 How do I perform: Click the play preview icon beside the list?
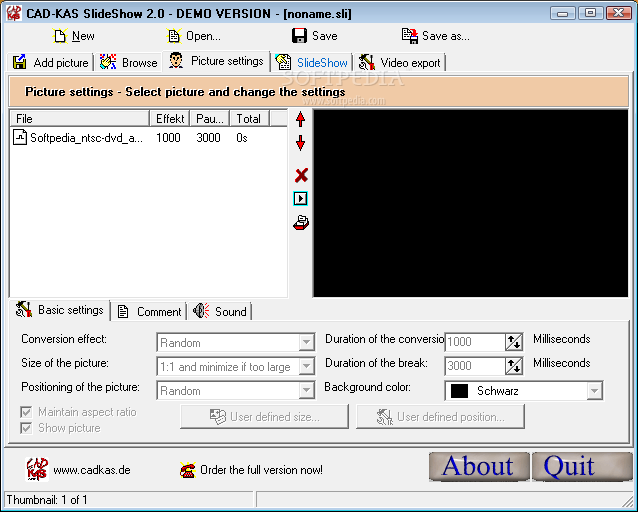tap(301, 199)
